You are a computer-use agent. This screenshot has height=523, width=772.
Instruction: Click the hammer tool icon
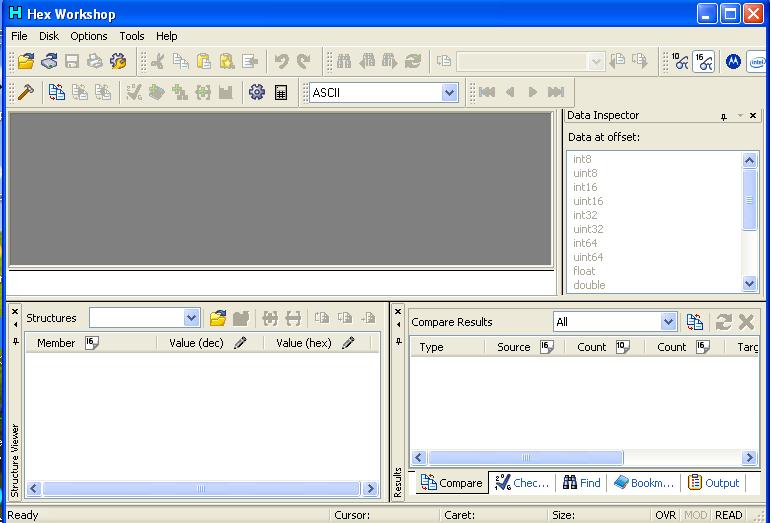point(26,93)
